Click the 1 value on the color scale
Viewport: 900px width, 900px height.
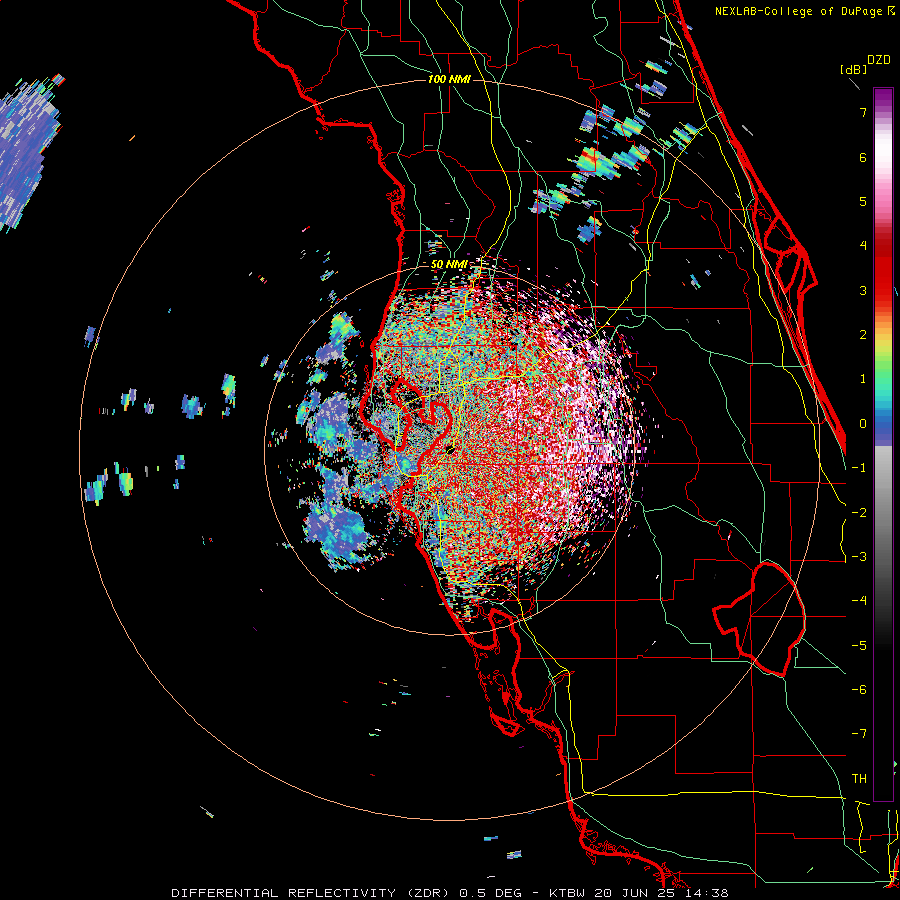863,379
